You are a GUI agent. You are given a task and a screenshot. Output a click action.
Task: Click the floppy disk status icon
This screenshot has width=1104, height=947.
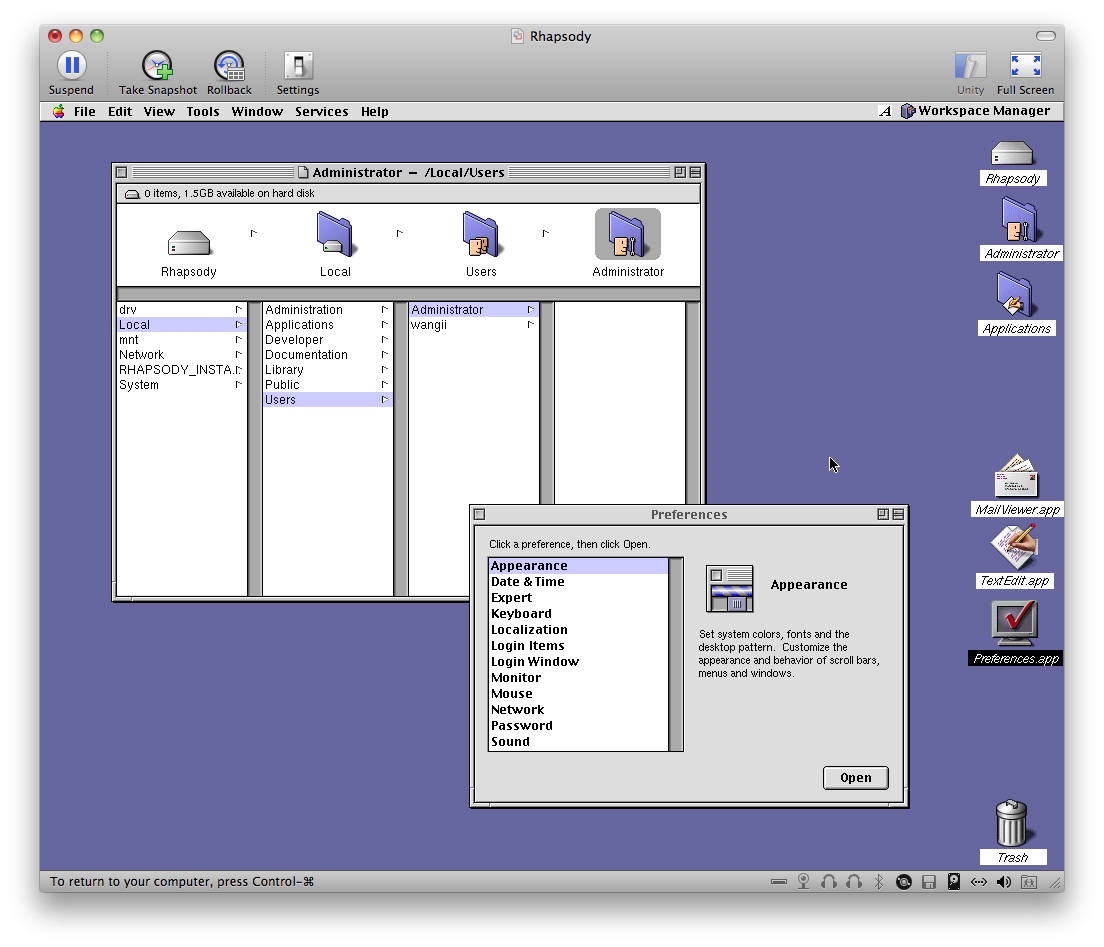click(x=929, y=882)
